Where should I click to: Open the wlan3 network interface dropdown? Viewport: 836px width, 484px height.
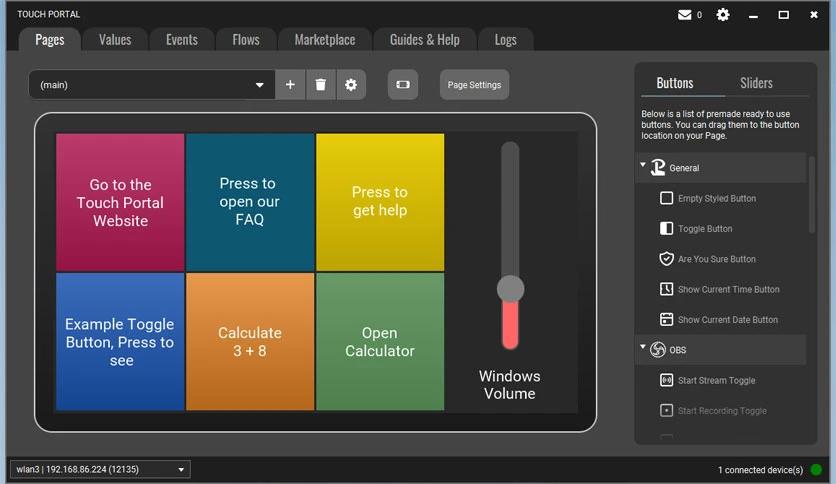point(99,469)
